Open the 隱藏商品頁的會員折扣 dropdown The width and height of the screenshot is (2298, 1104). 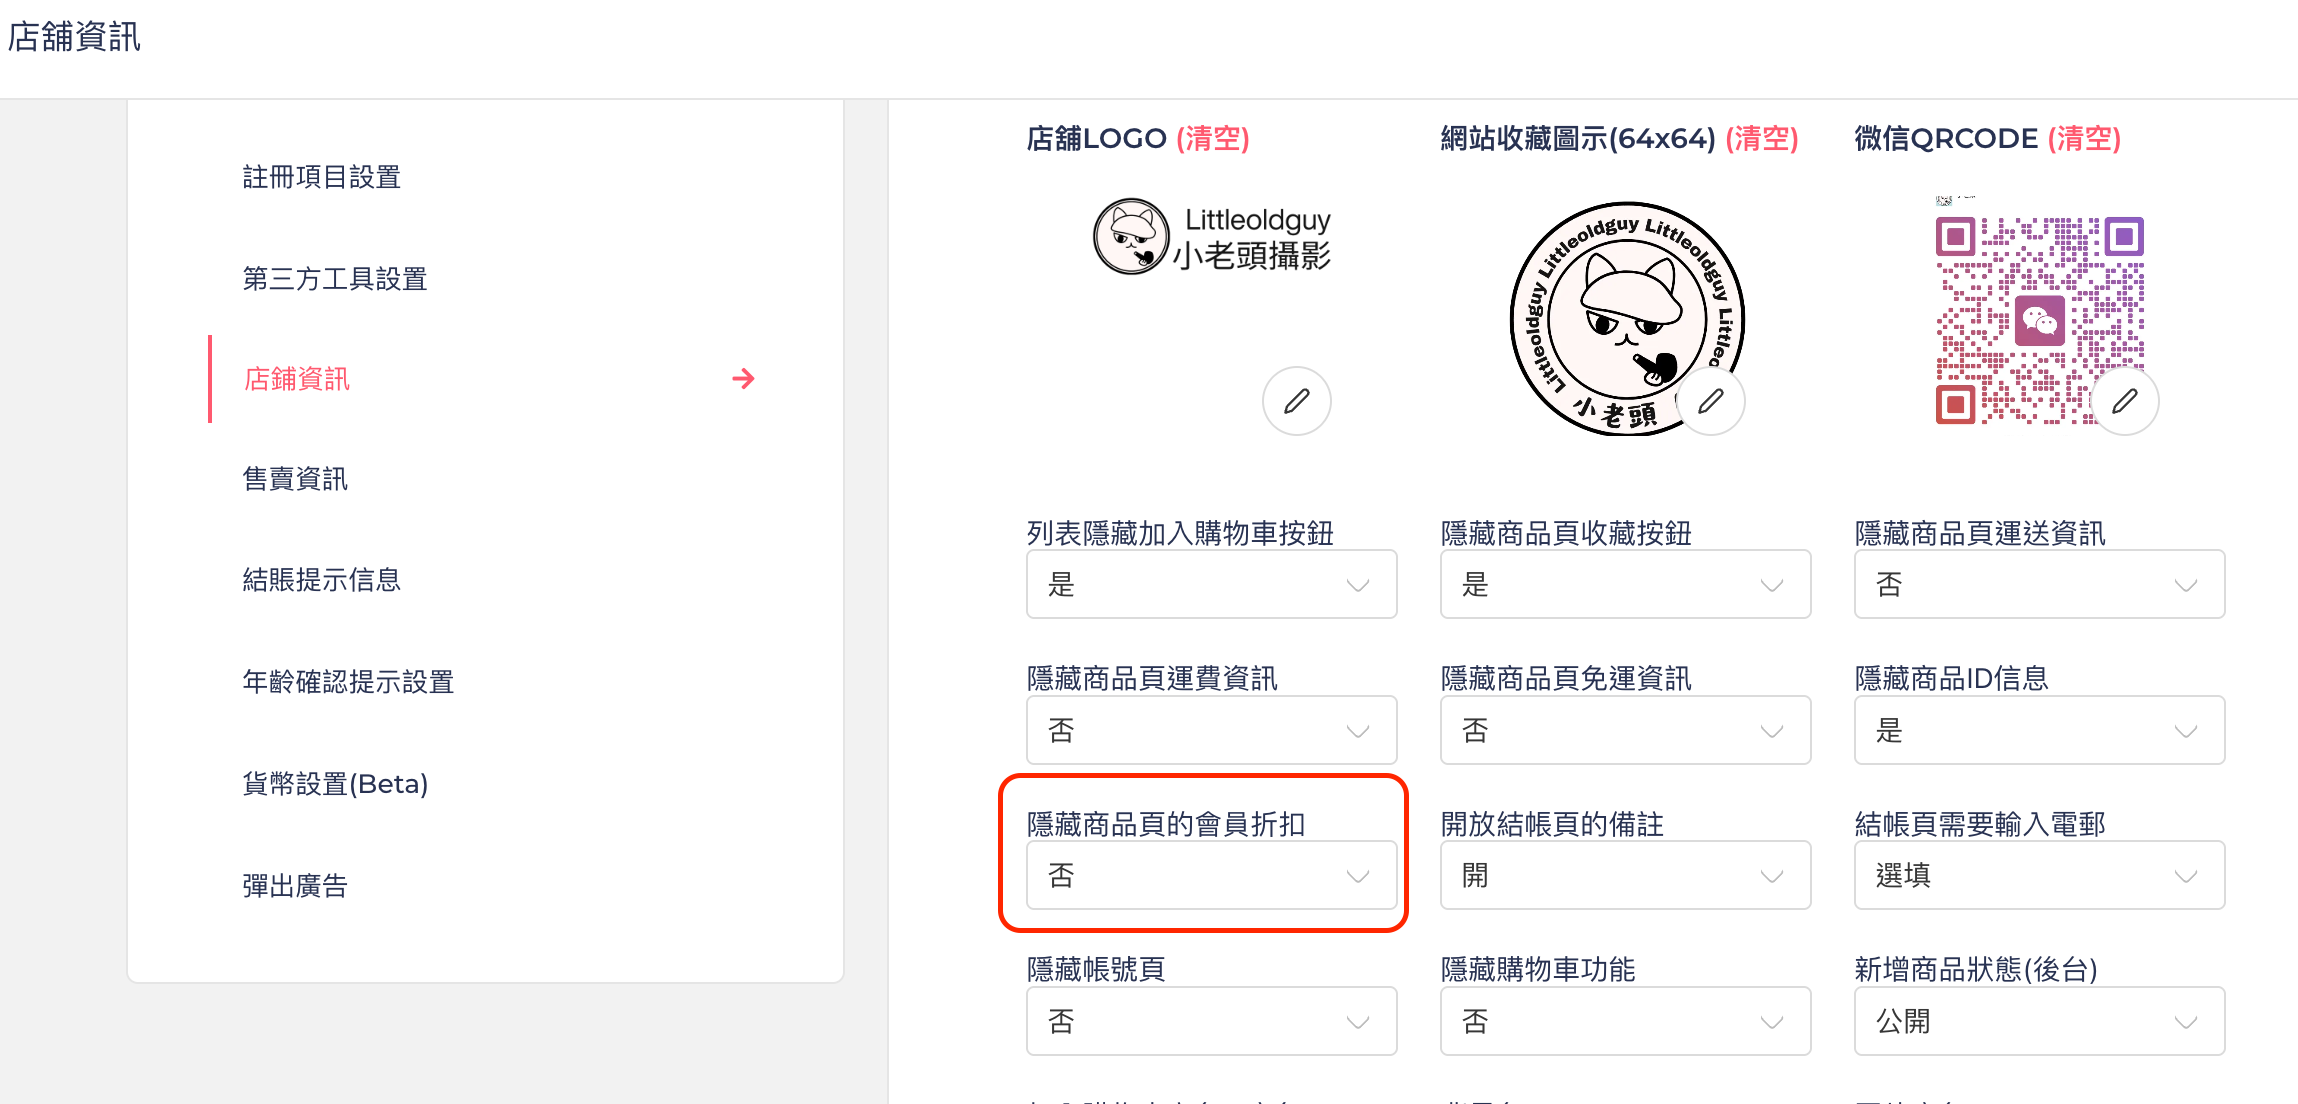click(1211, 875)
